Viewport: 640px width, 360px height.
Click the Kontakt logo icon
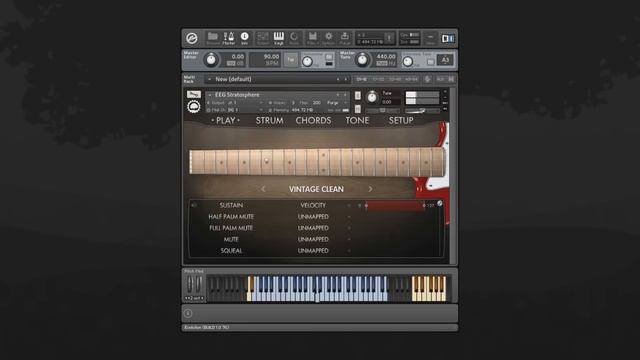(192, 38)
